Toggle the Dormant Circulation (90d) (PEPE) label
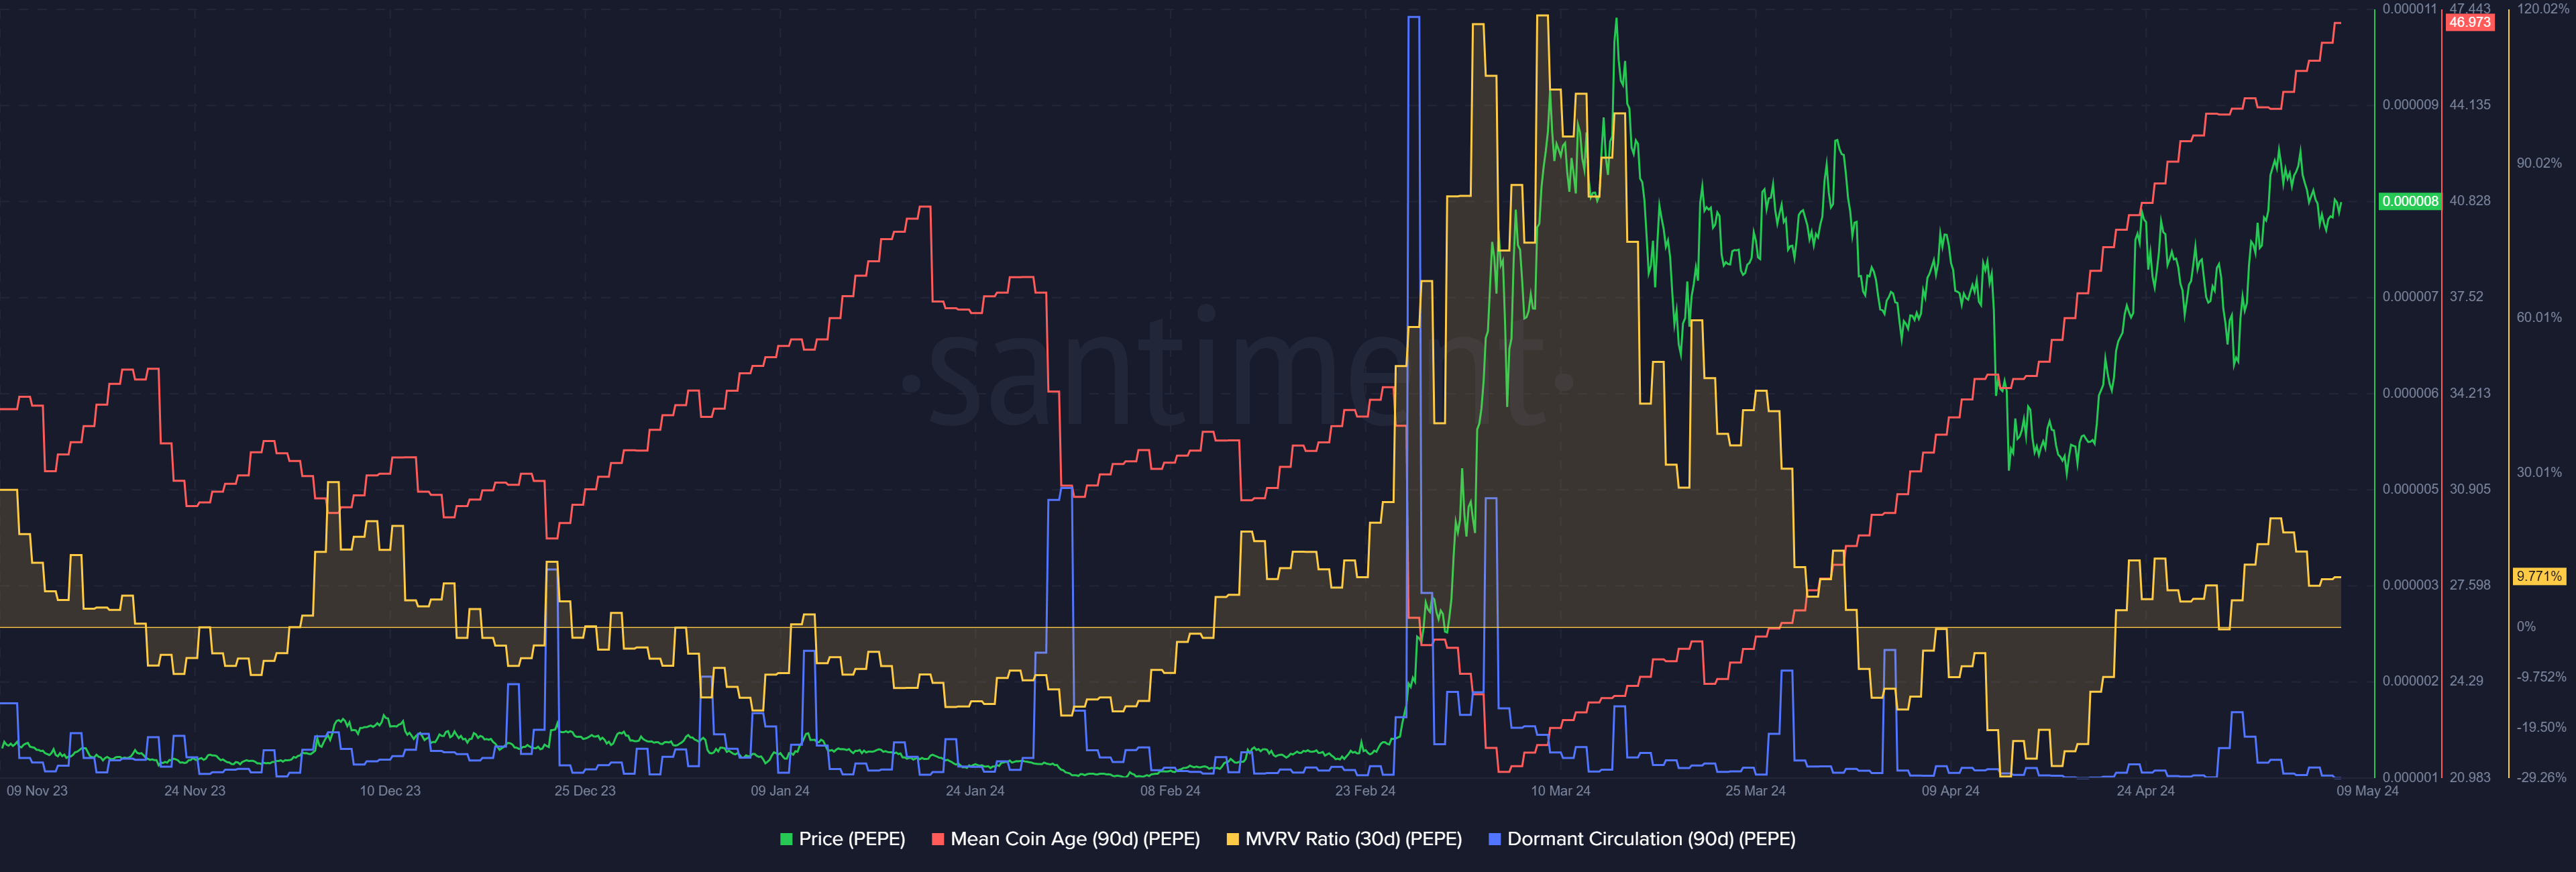Image resolution: width=2576 pixels, height=872 pixels. [1651, 839]
